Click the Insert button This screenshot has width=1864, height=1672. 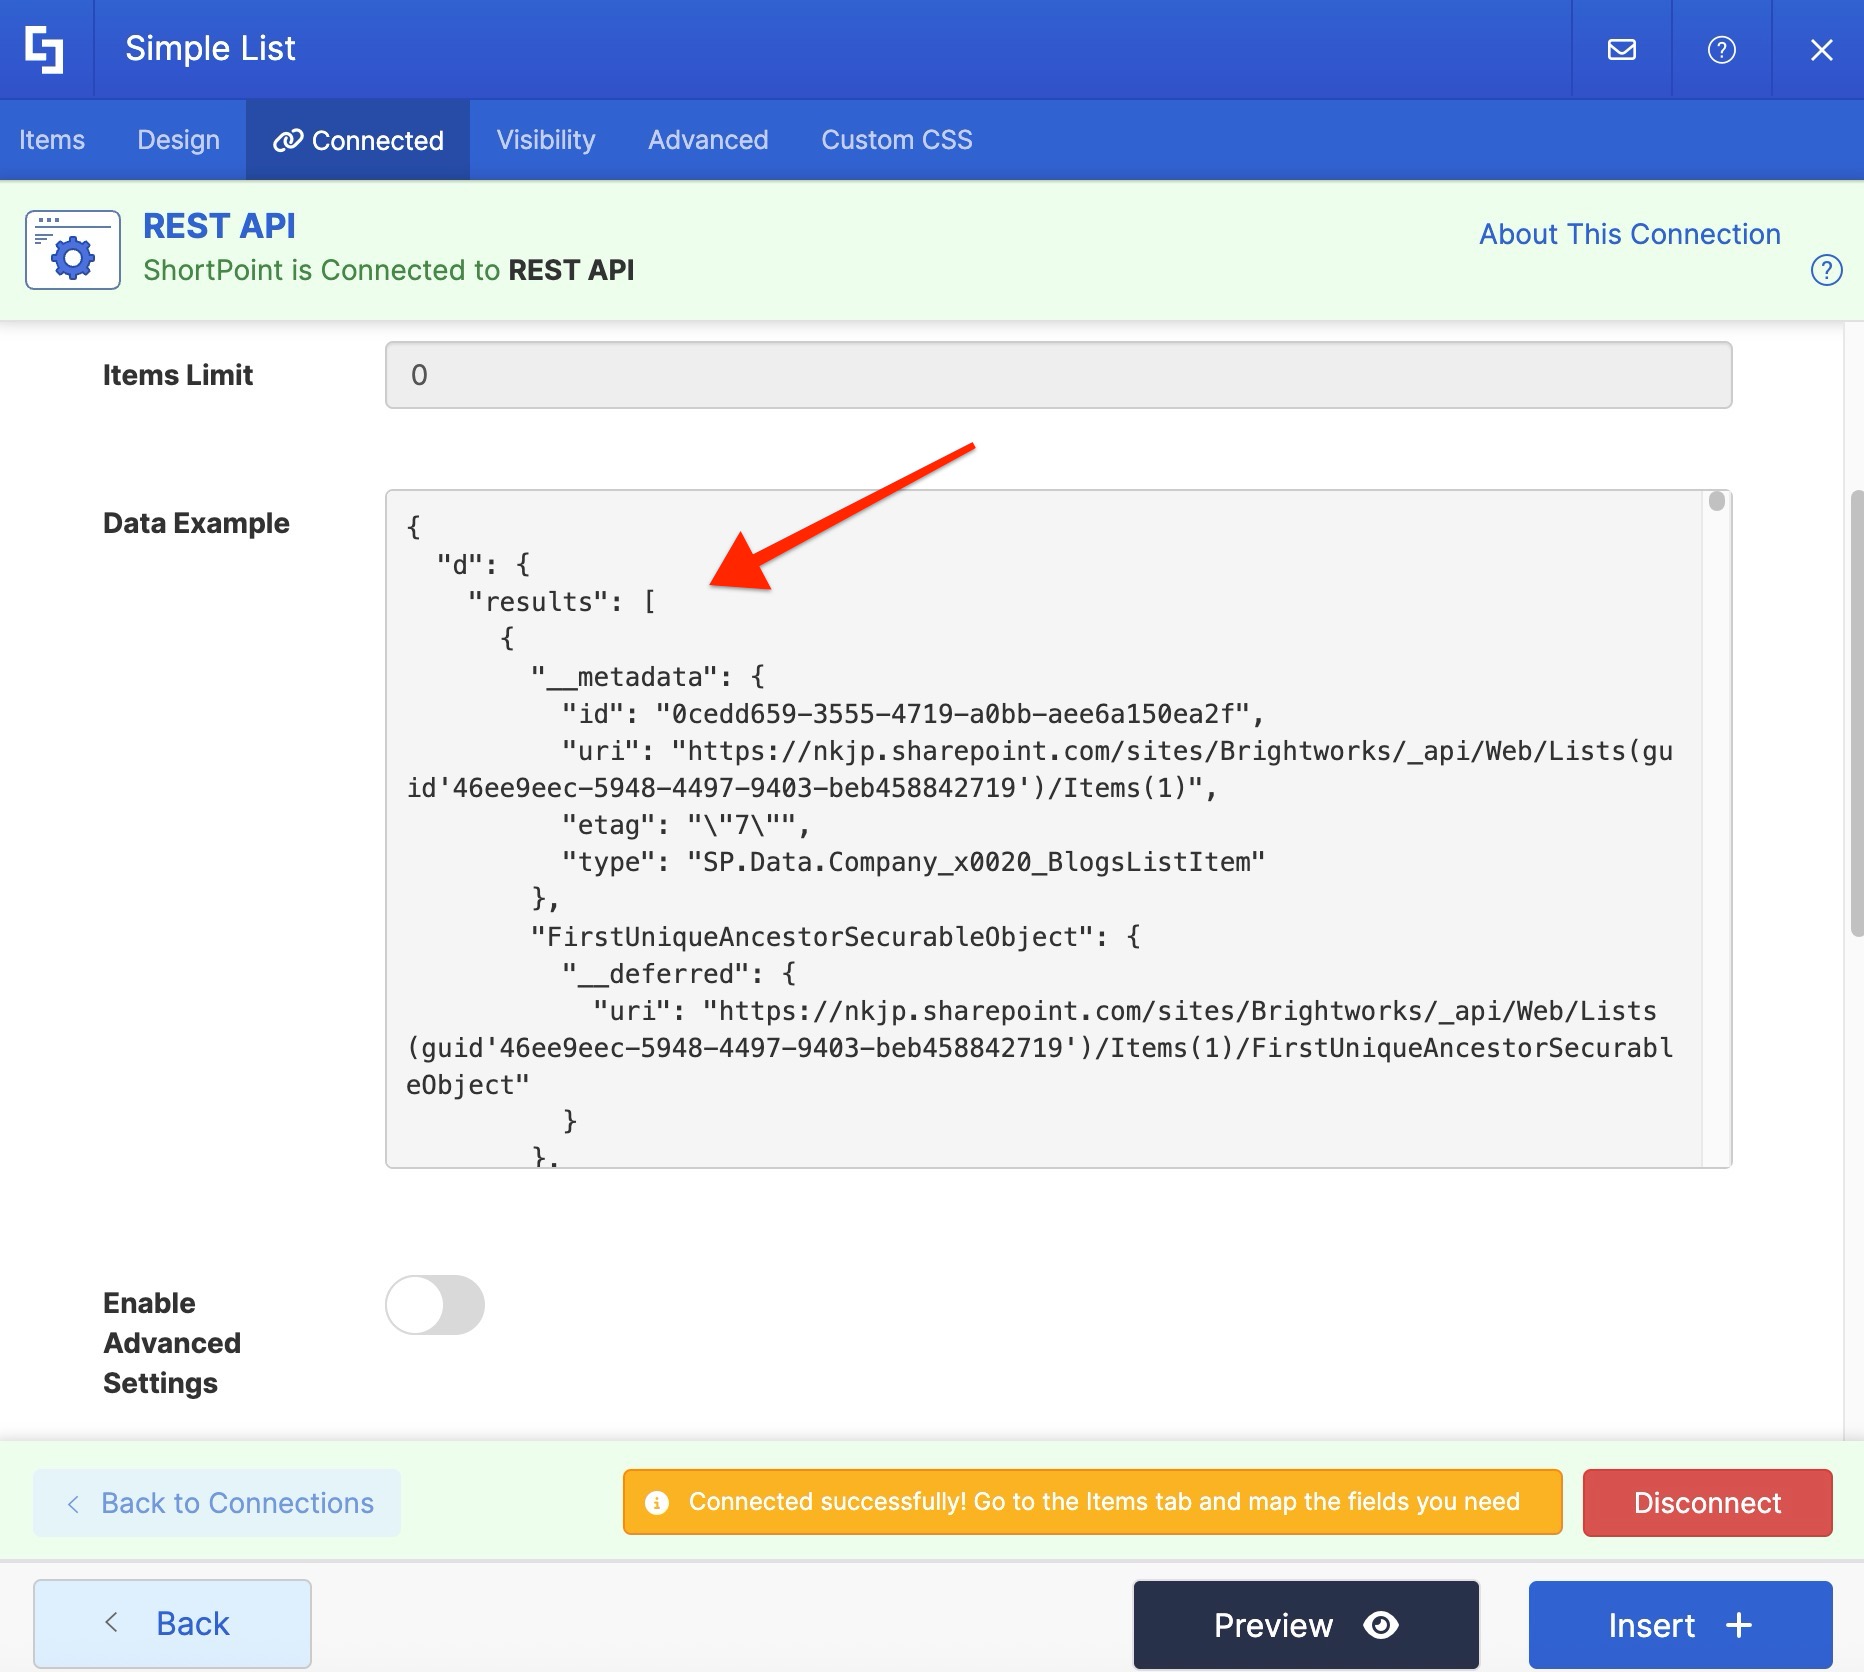click(x=1680, y=1625)
